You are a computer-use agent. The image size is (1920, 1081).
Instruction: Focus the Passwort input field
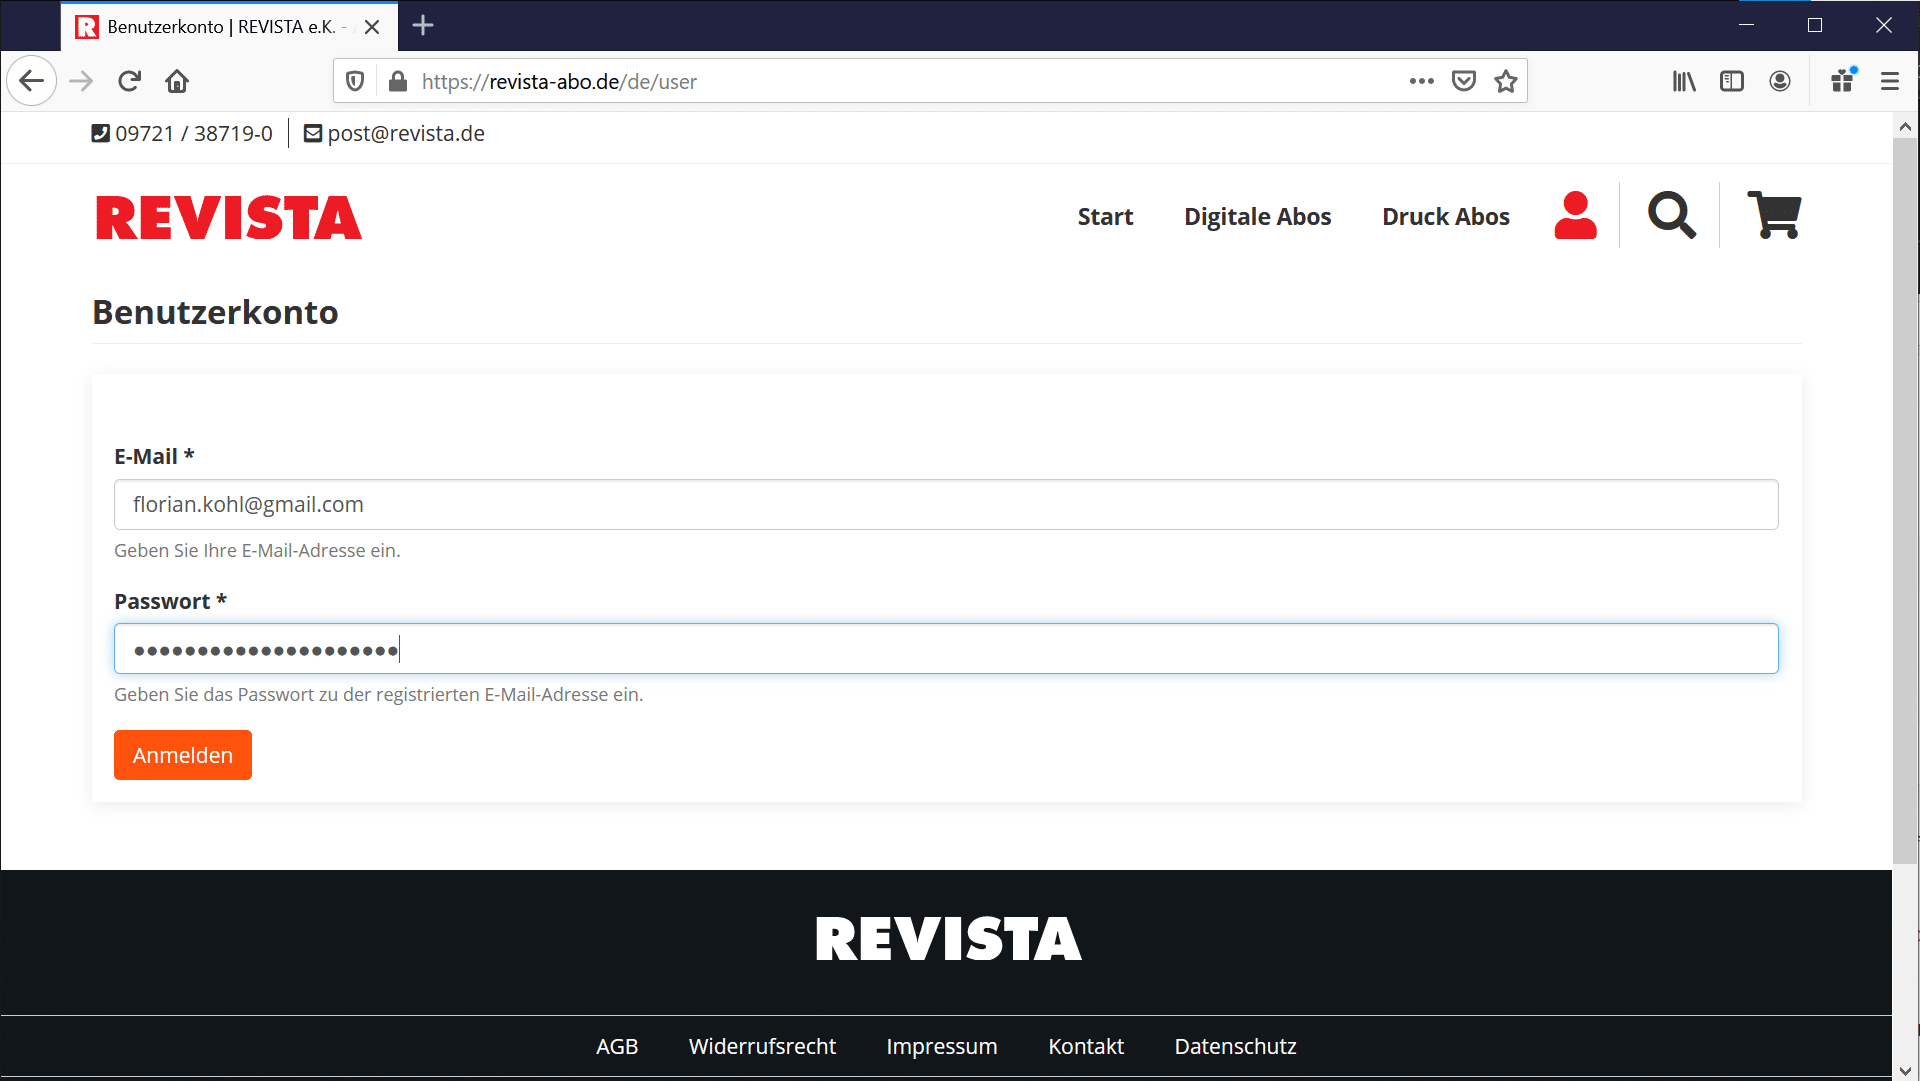946,649
